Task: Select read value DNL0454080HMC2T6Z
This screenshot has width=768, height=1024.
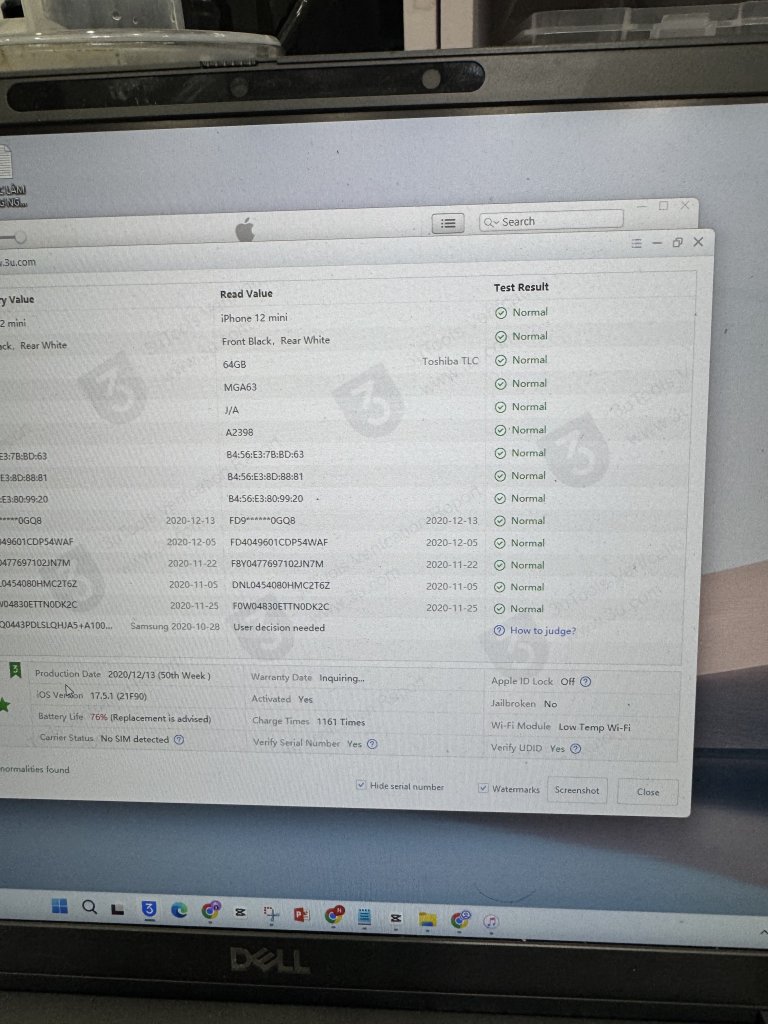Action: coord(281,585)
